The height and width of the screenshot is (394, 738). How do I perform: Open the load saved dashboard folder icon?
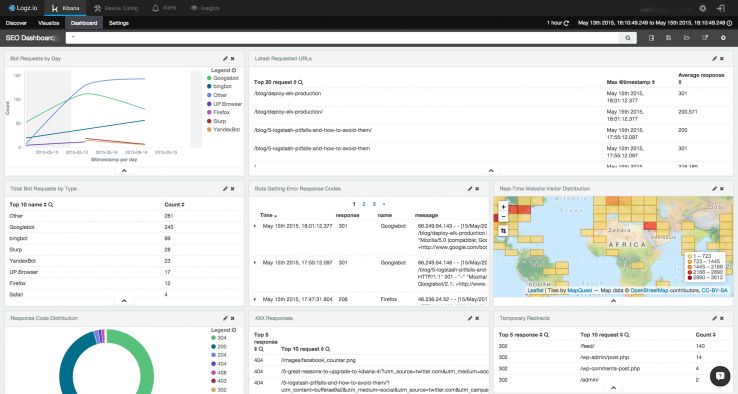pos(687,38)
